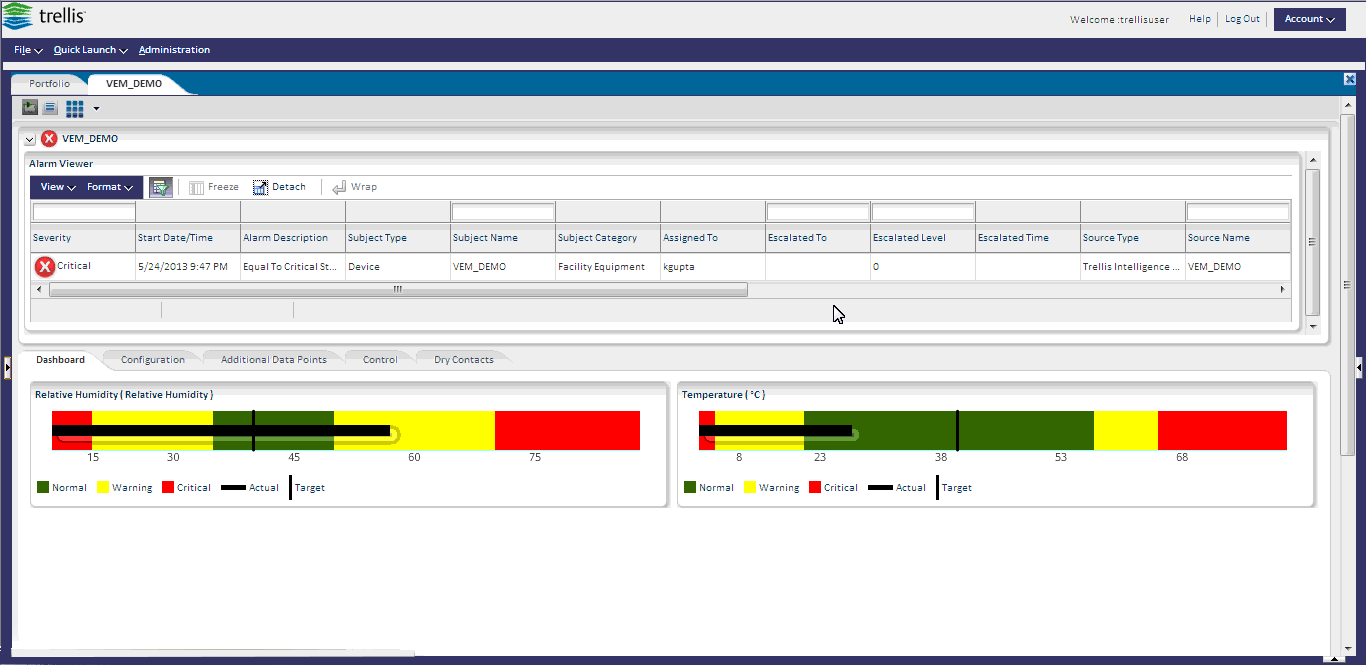Open the Format dropdown in Alarm Viewer
Image resolution: width=1366 pixels, height=665 pixels.
click(x=110, y=187)
